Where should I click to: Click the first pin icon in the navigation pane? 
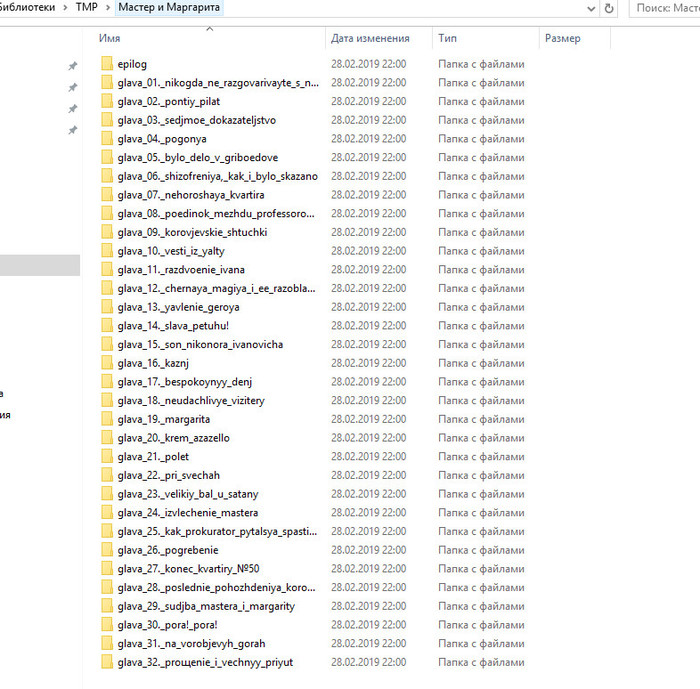click(72, 66)
